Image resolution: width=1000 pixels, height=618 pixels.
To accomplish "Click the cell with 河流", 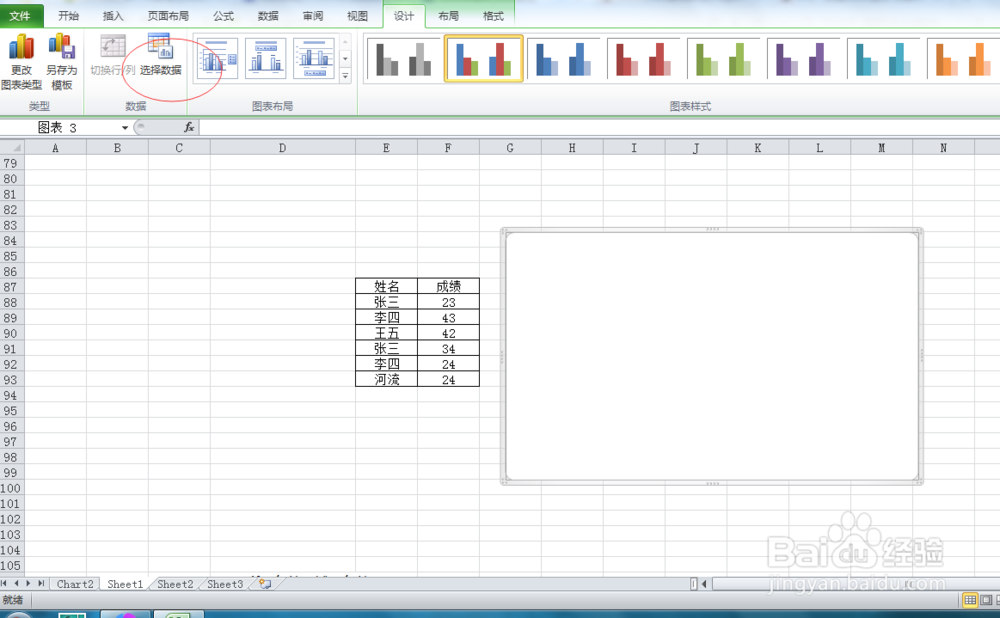I will pyautogui.click(x=386, y=379).
